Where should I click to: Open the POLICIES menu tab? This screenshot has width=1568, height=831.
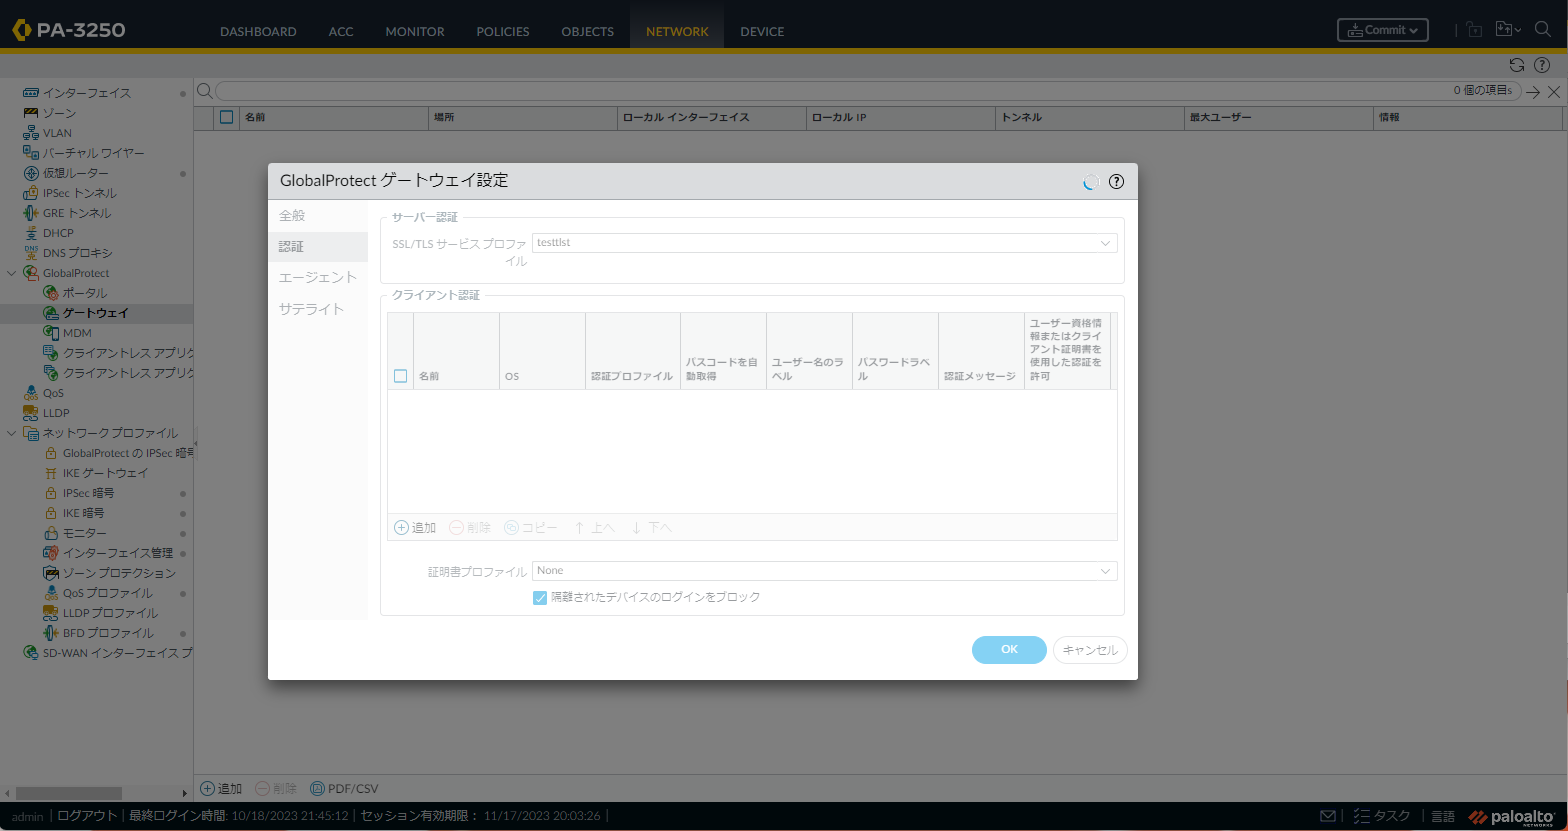pyautogui.click(x=502, y=31)
